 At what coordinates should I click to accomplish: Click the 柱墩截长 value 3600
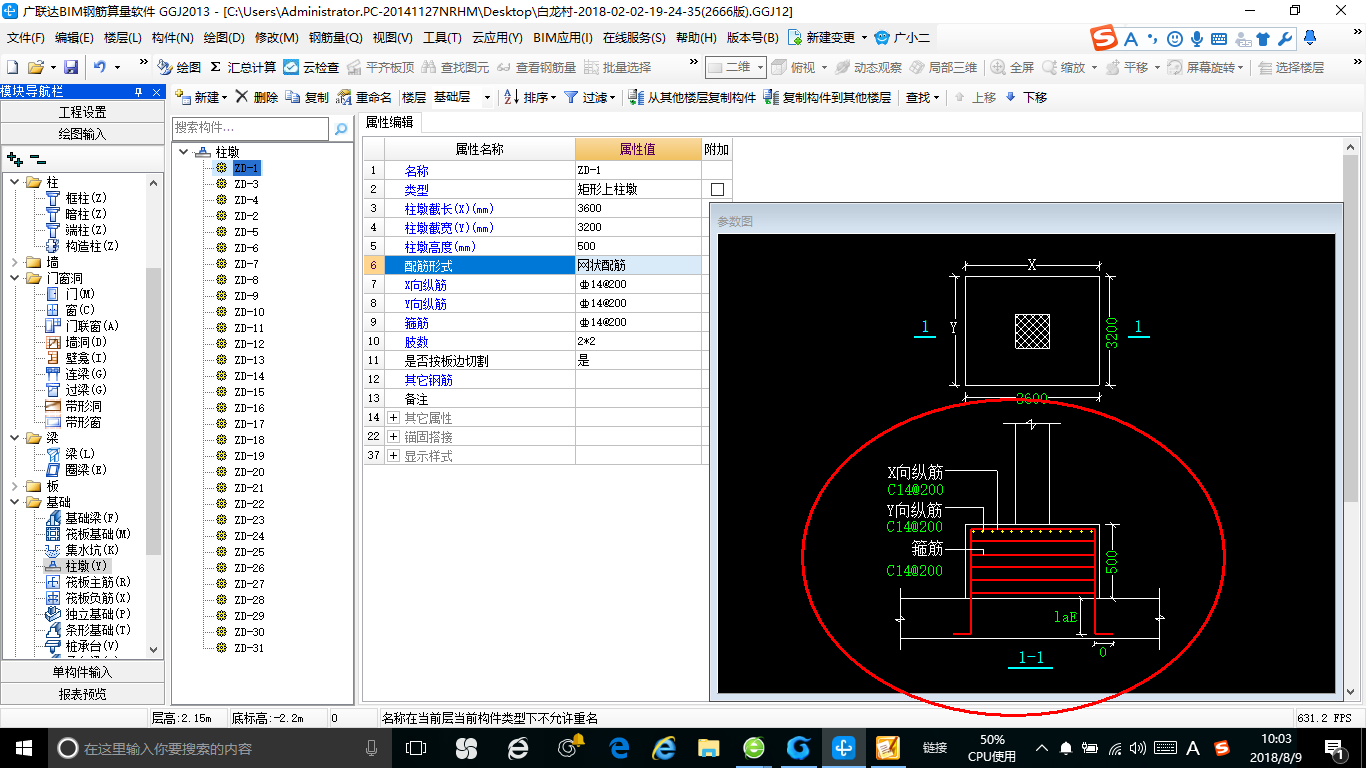pyautogui.click(x=638, y=208)
